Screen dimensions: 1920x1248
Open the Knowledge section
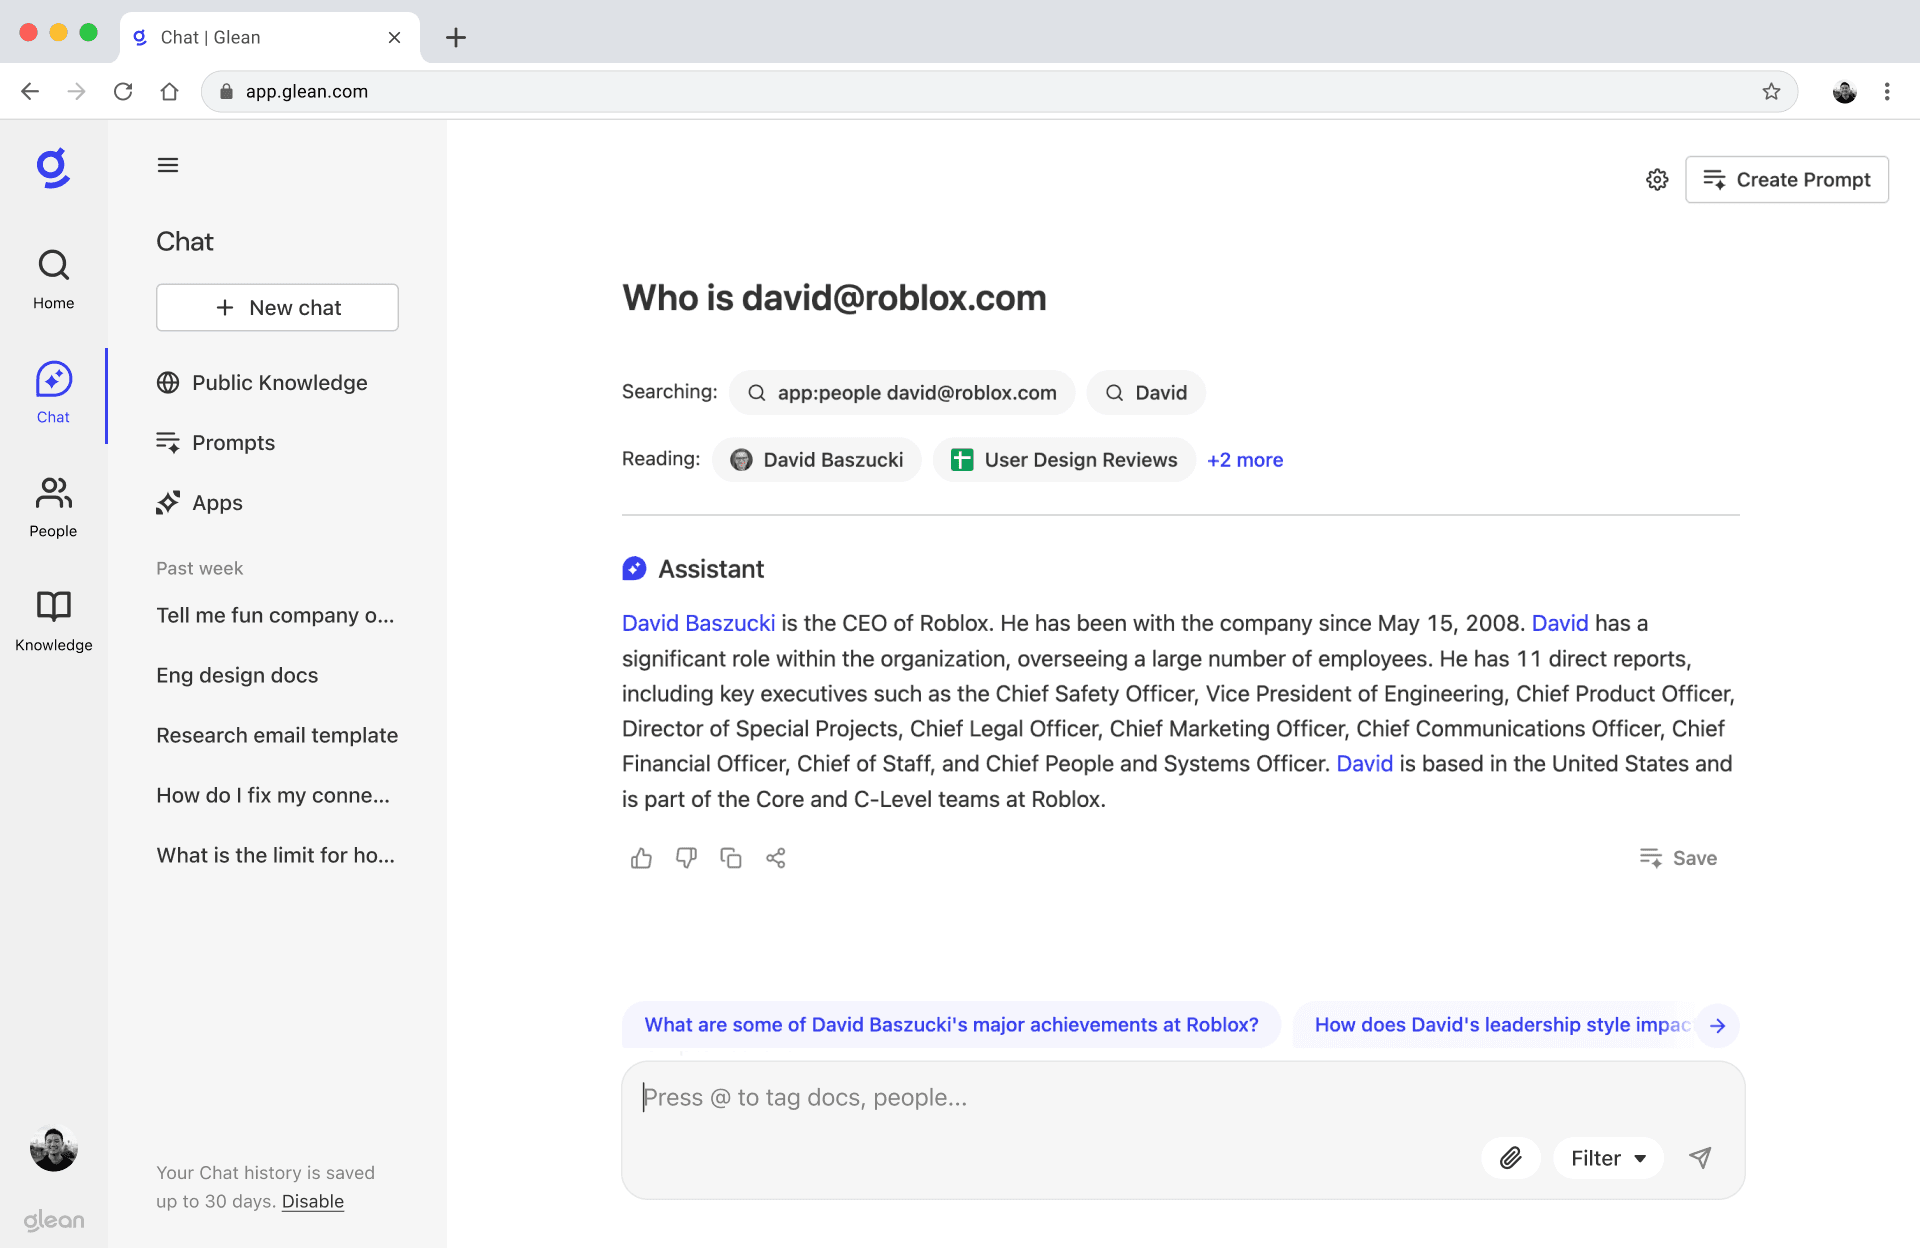click(x=53, y=621)
